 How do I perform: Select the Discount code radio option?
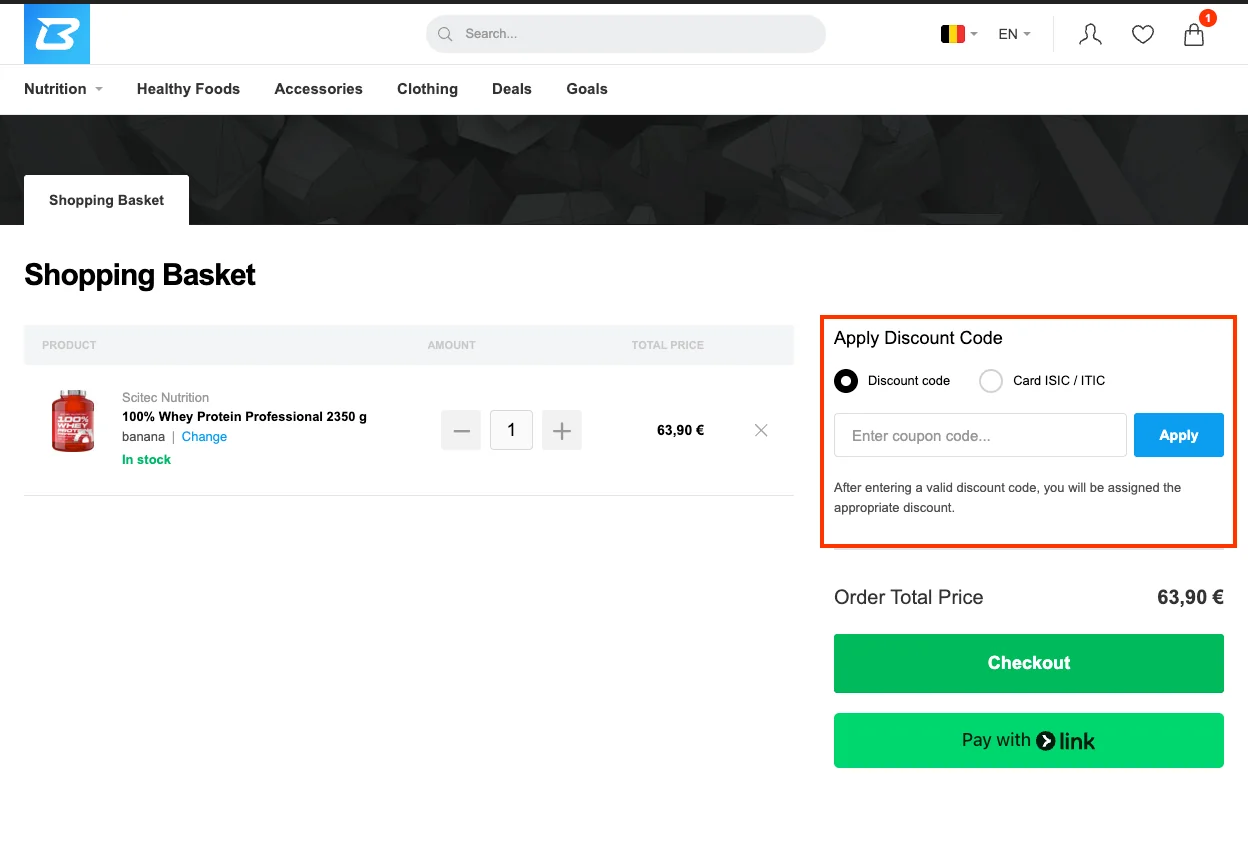(x=846, y=381)
